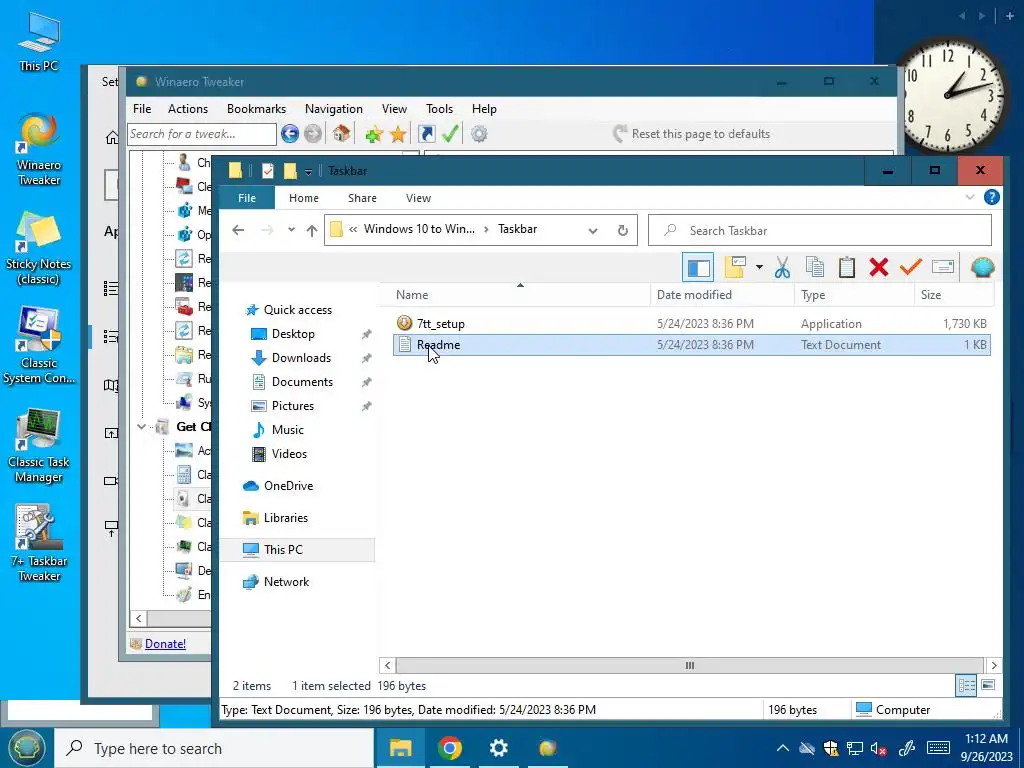The image size is (1024, 768).
Task: Open the folder options toolbar icon
Action: point(735,267)
